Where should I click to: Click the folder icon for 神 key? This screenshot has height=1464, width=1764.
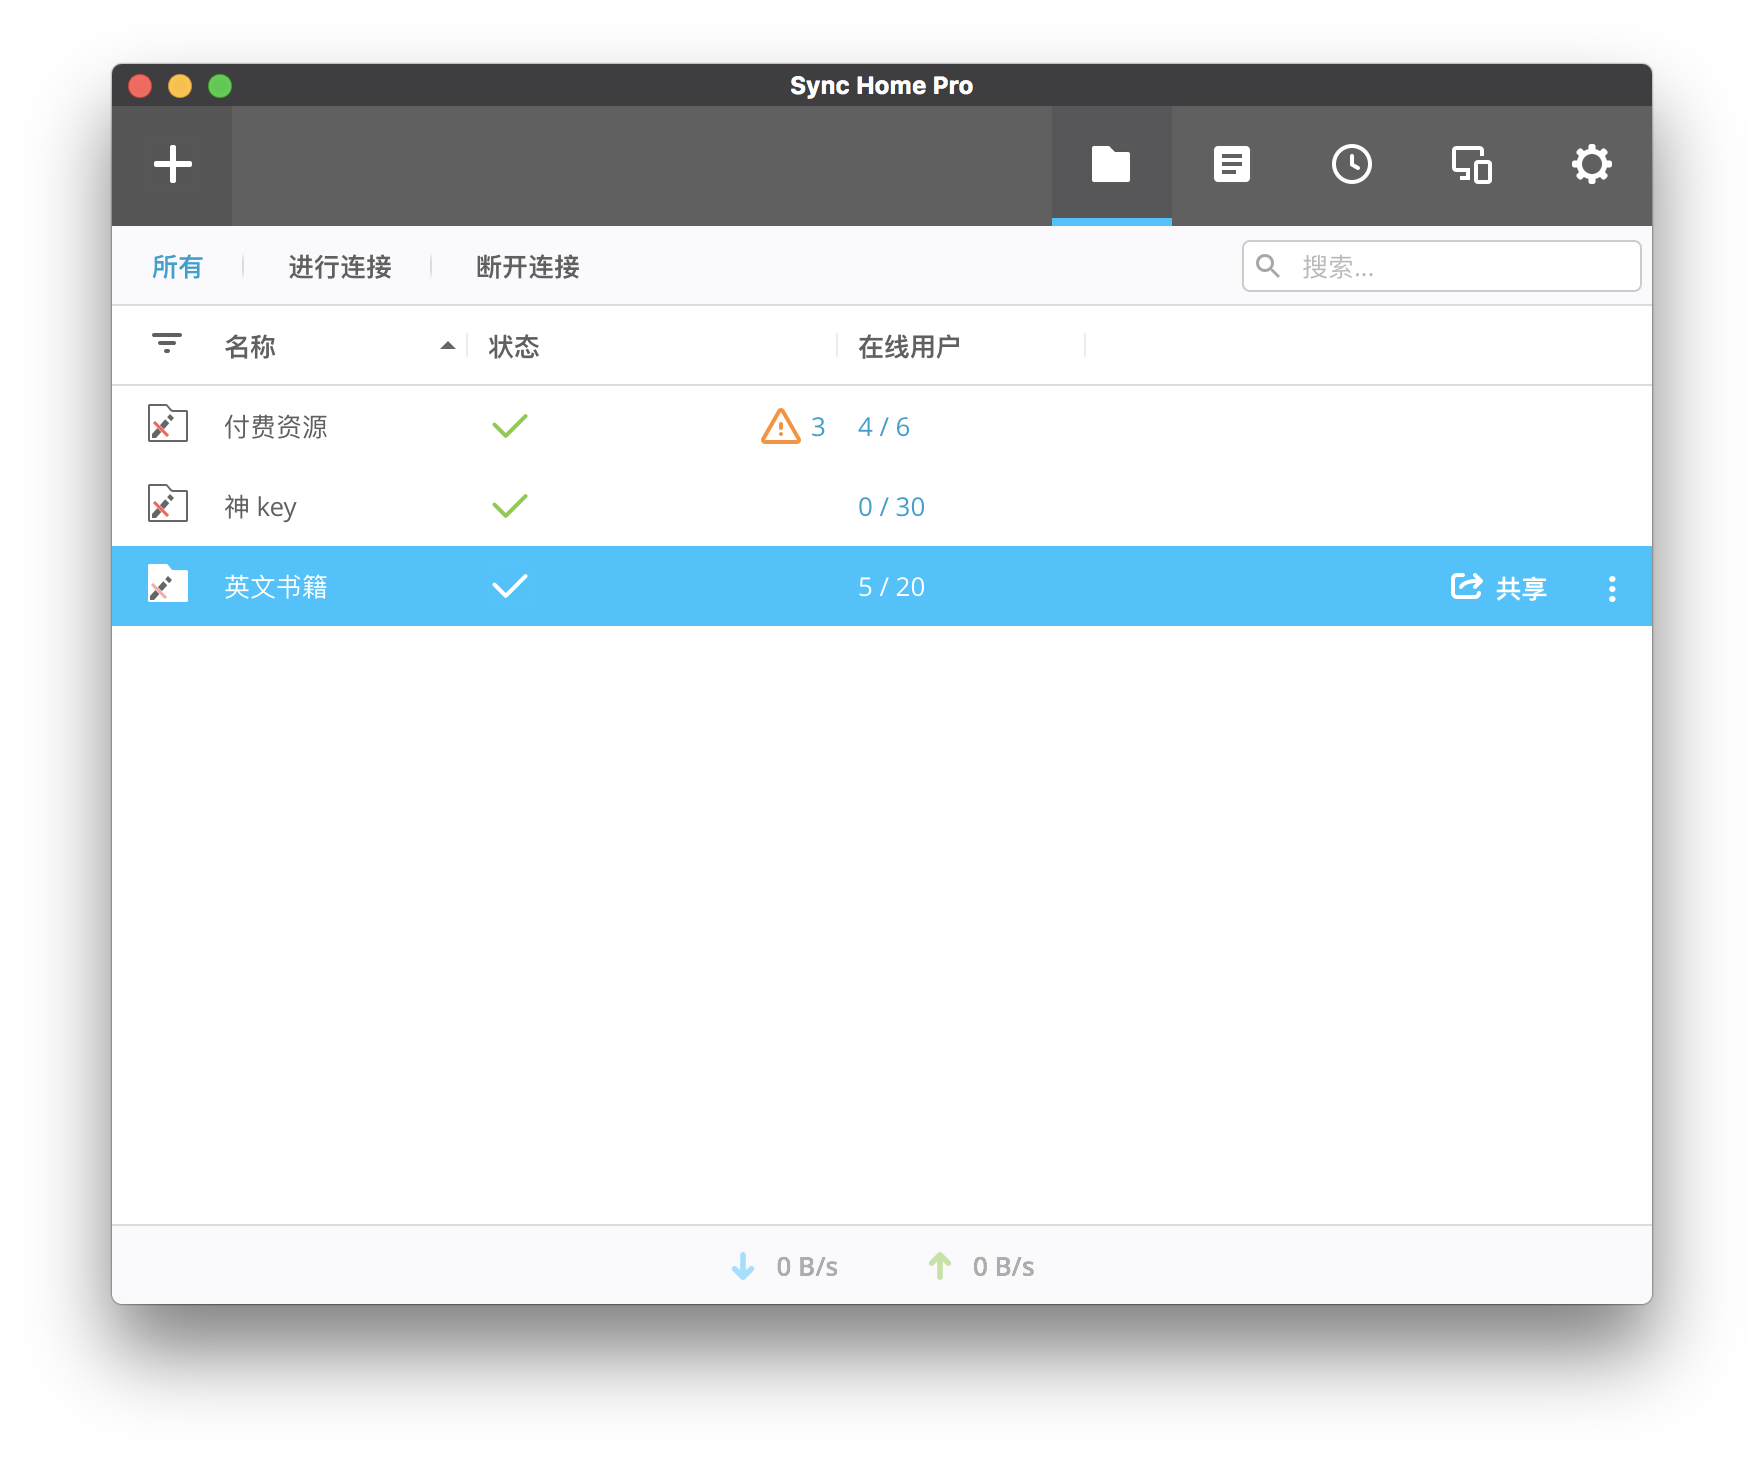(167, 504)
